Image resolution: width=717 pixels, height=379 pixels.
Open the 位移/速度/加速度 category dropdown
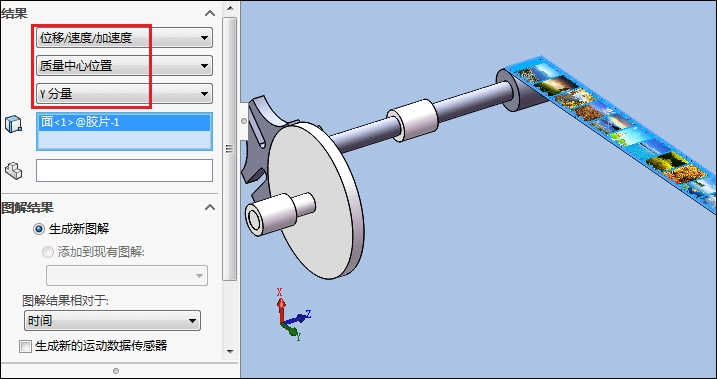[x=124, y=38]
